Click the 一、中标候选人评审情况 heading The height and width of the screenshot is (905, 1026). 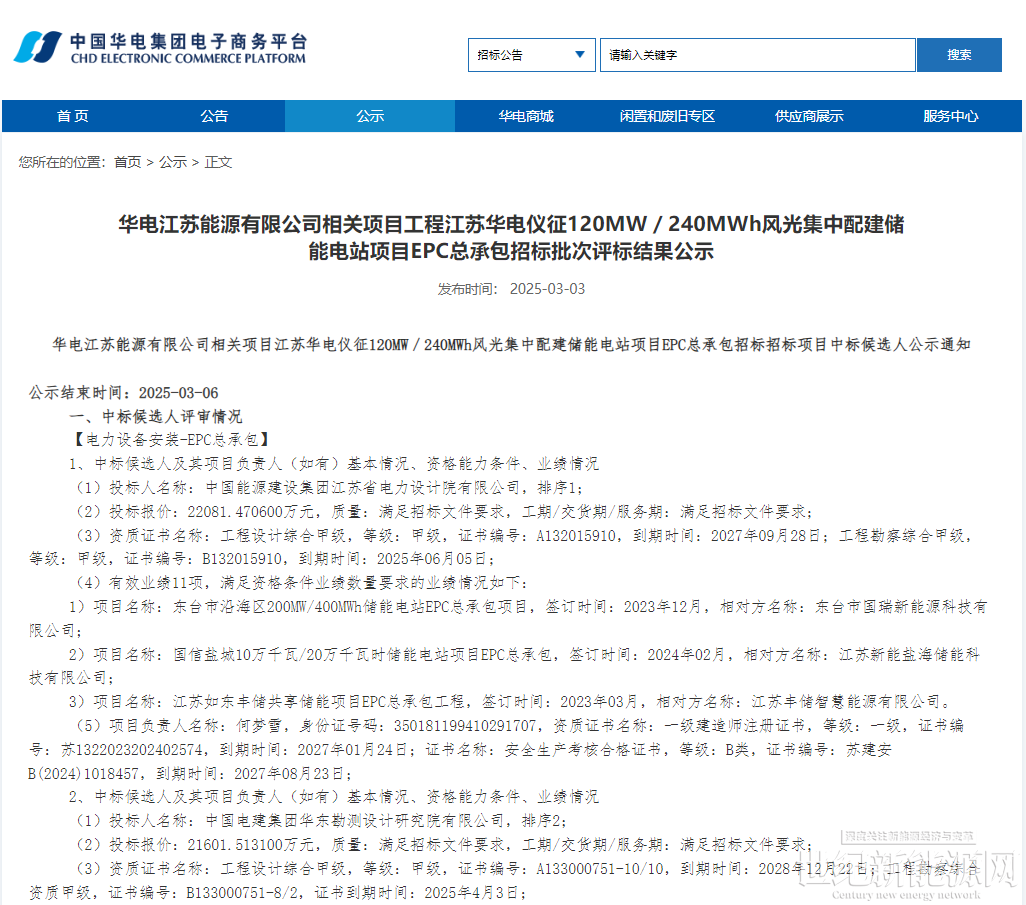[x=156, y=417]
